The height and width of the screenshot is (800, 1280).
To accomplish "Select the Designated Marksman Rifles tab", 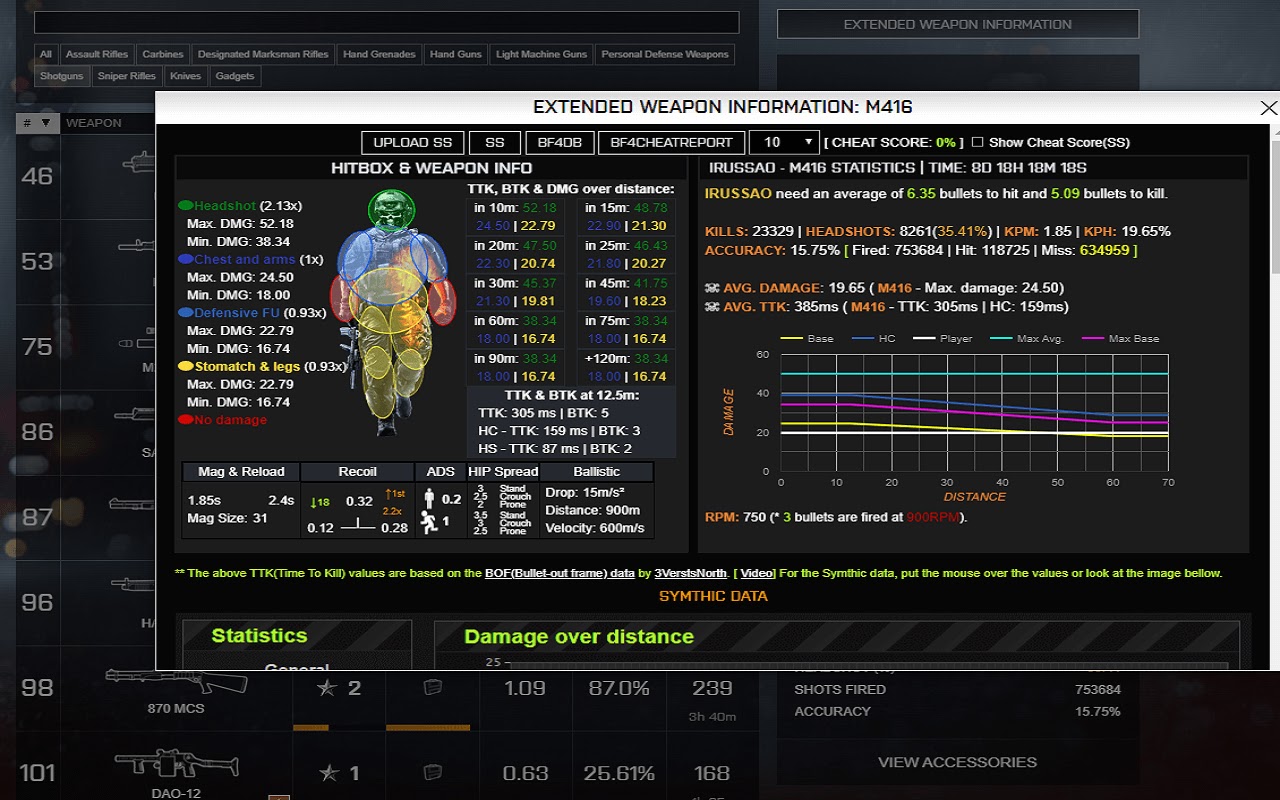I will [264, 54].
